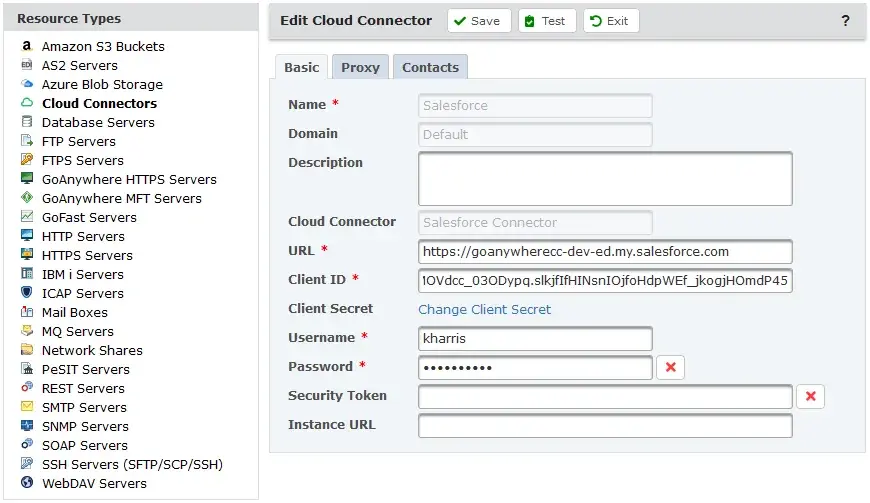Save the cloud connector
The width and height of the screenshot is (870, 503).
(x=479, y=21)
